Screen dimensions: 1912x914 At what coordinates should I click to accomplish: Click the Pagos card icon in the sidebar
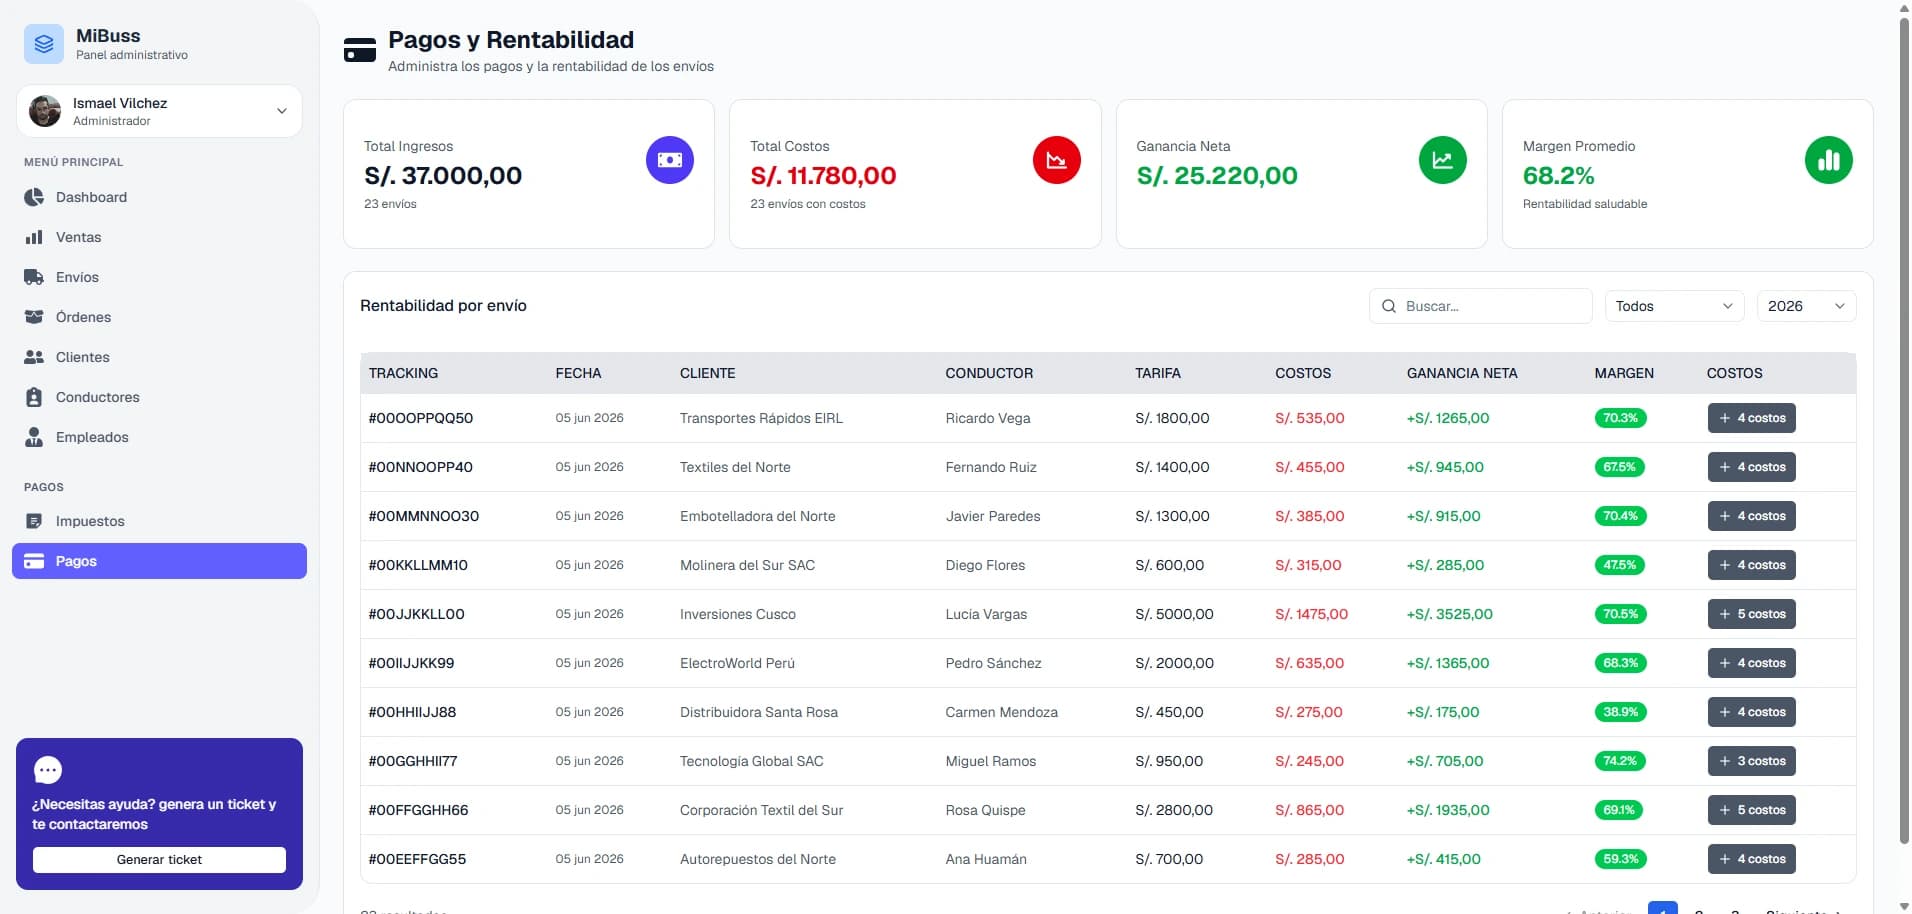(x=34, y=561)
